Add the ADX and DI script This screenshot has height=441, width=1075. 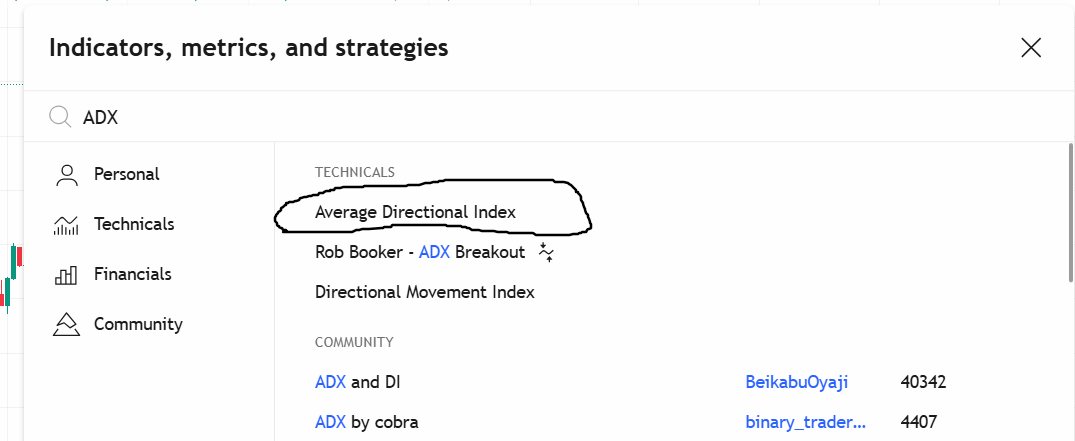pos(357,382)
